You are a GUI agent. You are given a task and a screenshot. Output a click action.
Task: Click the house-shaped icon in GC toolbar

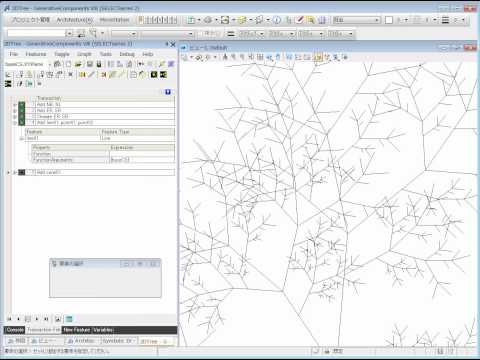pos(57,64)
